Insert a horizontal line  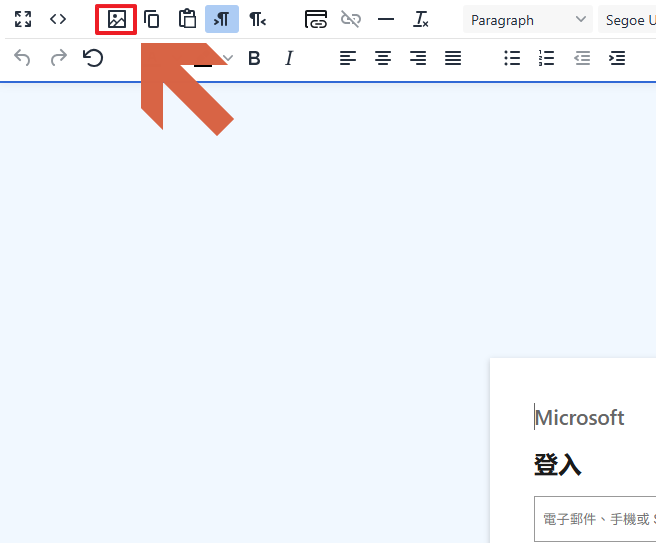386,19
